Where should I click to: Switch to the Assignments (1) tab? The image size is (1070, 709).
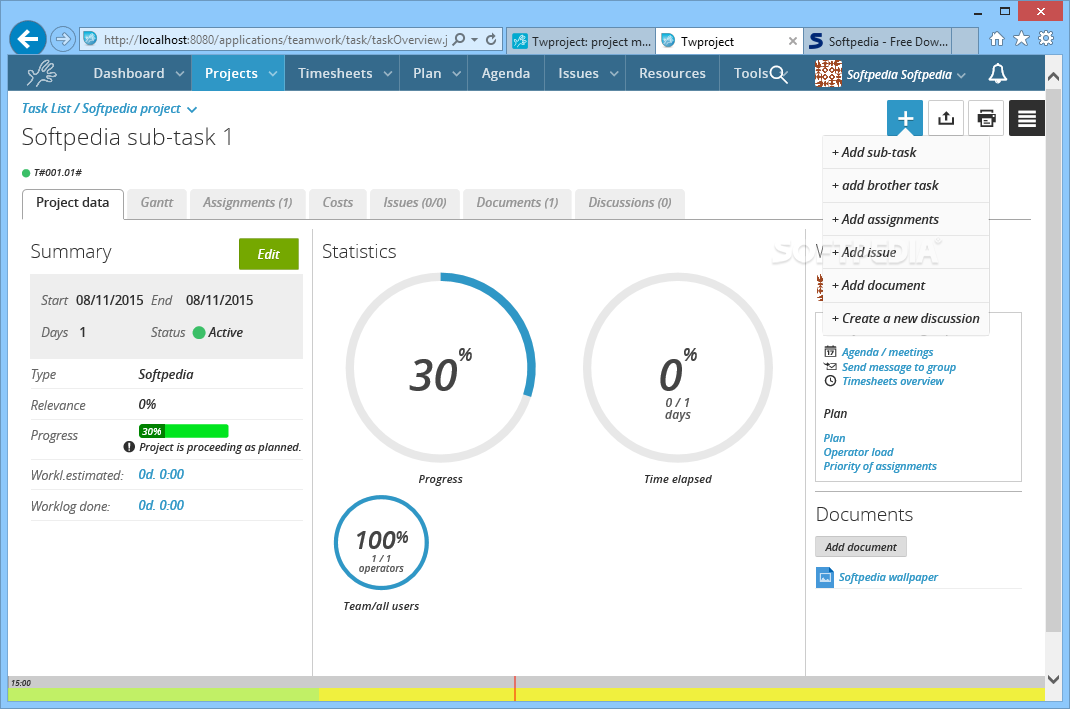(x=248, y=203)
